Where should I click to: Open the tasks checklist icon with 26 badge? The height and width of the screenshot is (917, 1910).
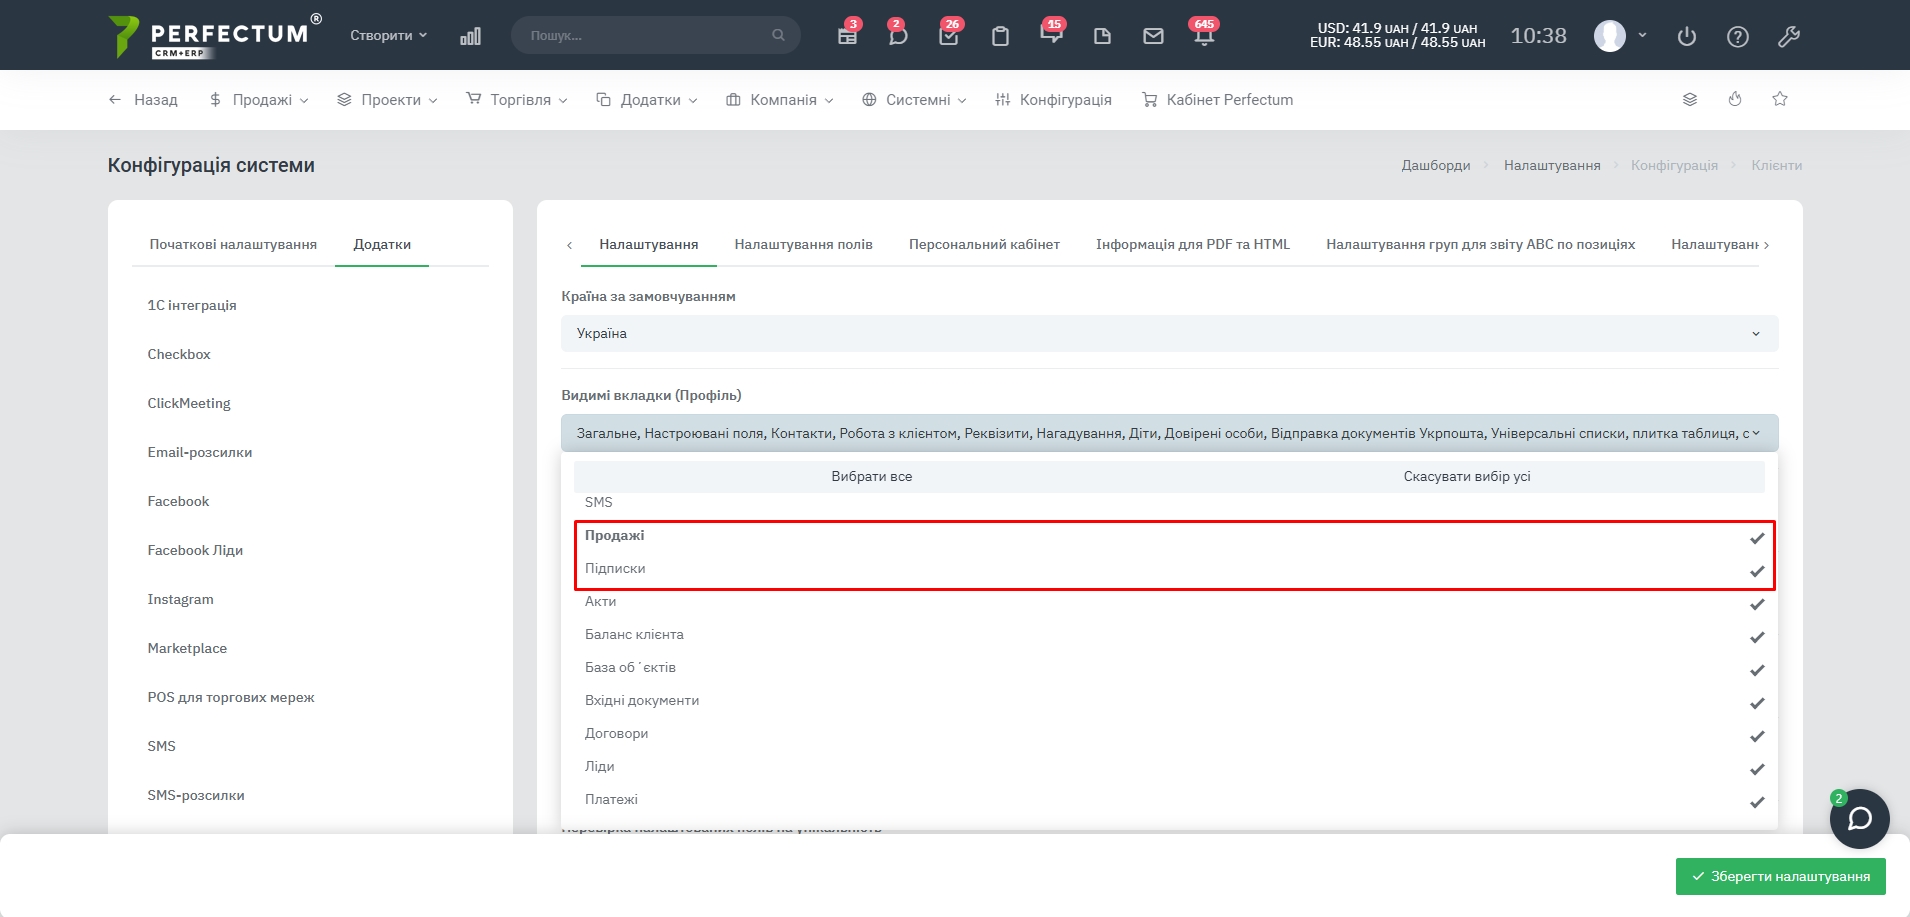coord(949,36)
